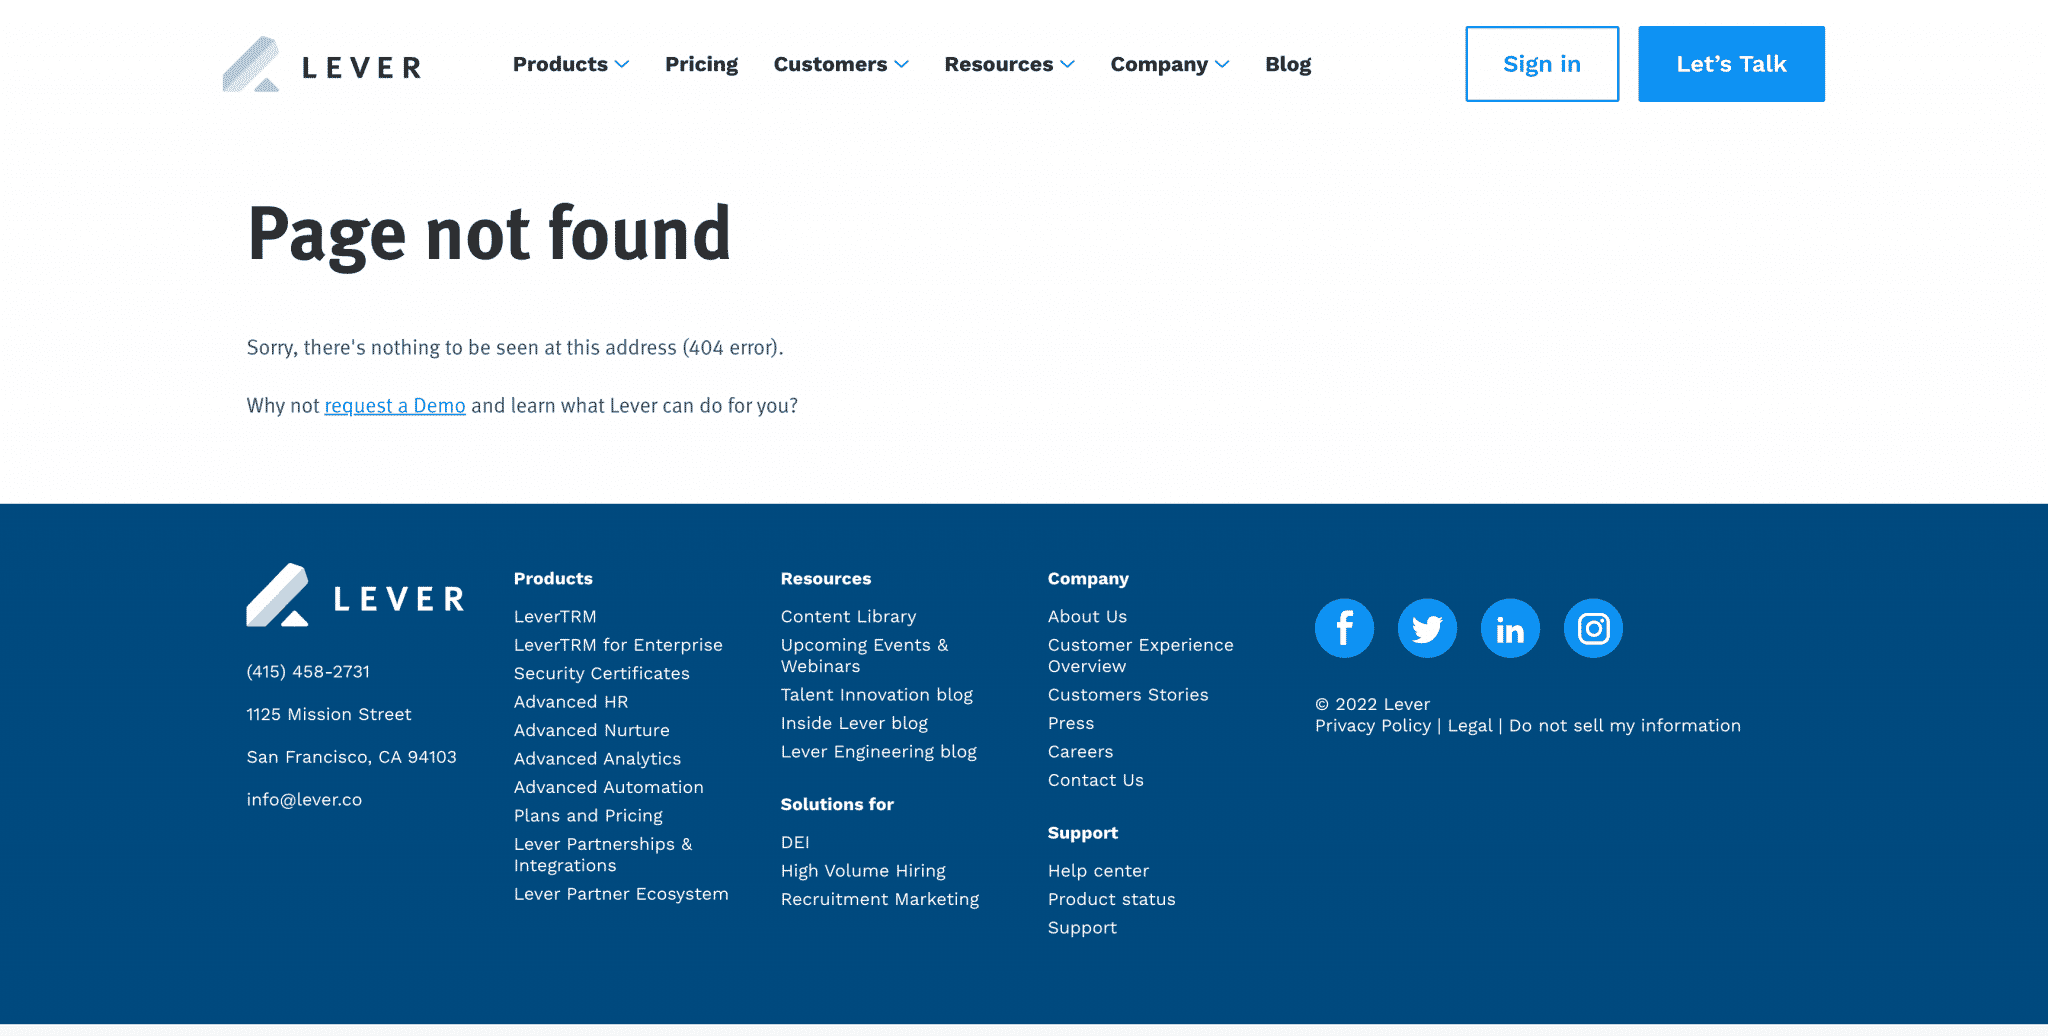2048x1036 pixels.
Task: Click the San Francisco, CA 94103 text
Action: [351, 757]
